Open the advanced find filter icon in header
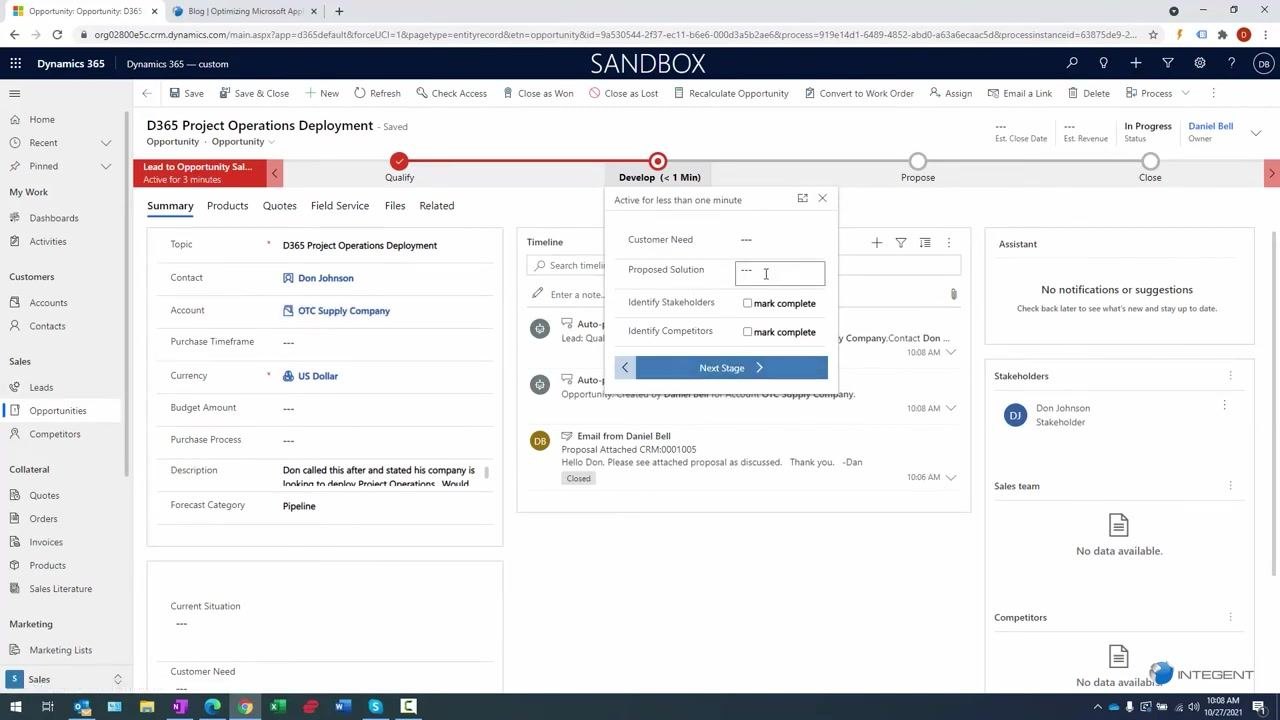This screenshot has height=720, width=1280. (1168, 63)
